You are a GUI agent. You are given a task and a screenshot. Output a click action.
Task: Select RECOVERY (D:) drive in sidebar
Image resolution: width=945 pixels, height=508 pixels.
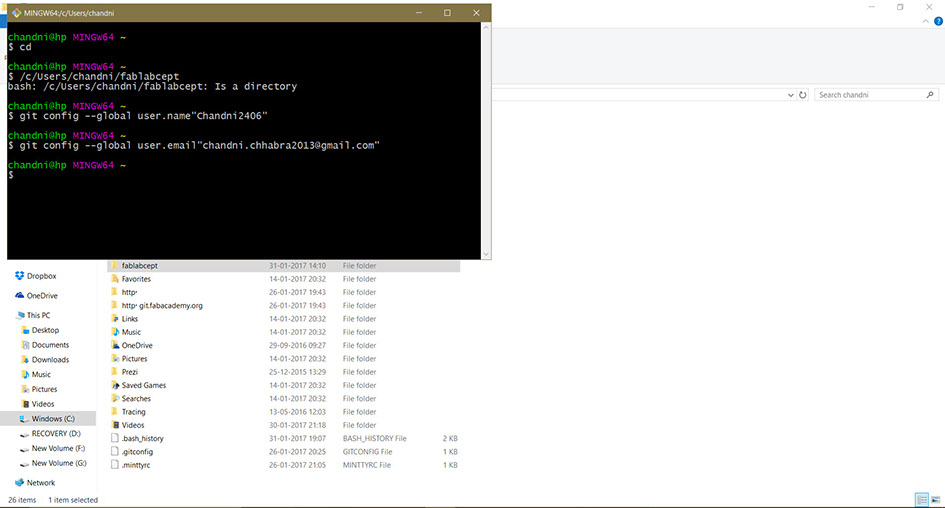(51, 434)
